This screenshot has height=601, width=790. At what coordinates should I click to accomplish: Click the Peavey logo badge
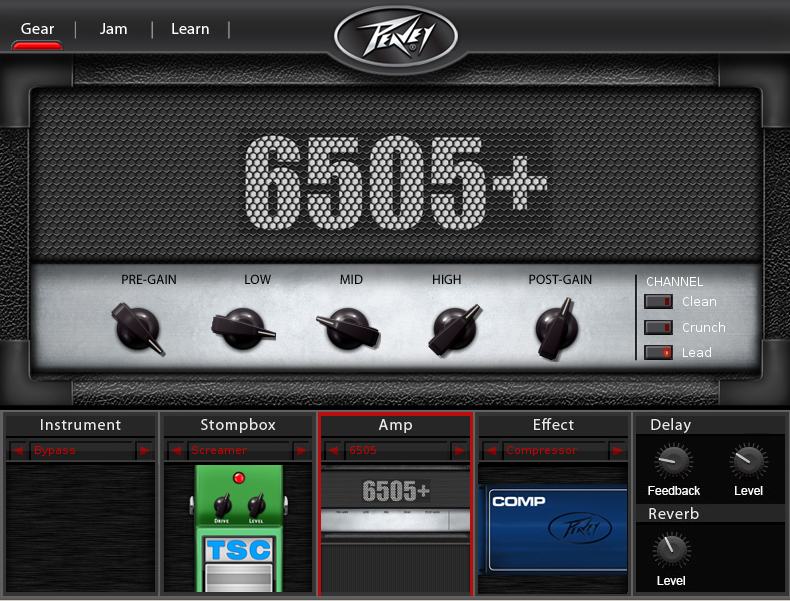[x=396, y=37]
